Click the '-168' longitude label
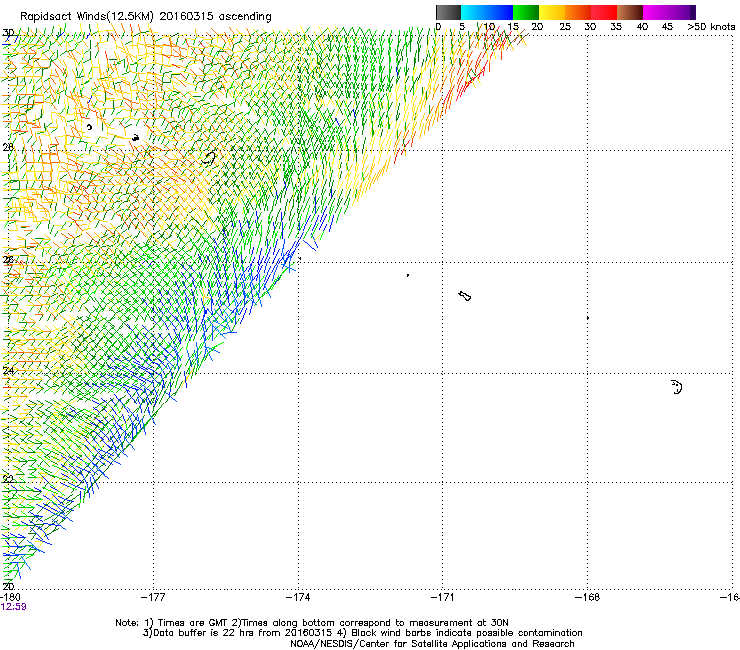Image resolution: width=740 pixels, height=650 pixels. coord(588,597)
